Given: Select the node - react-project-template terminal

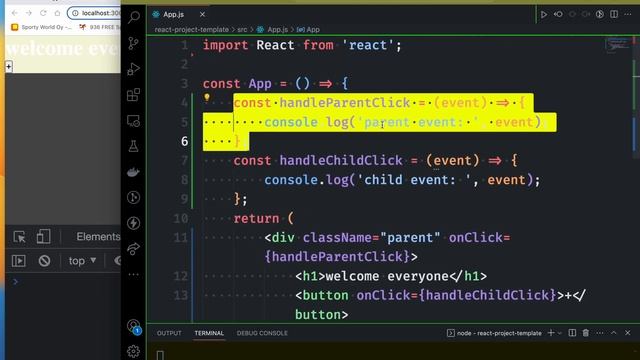Looking at the screenshot, I should click(494, 333).
